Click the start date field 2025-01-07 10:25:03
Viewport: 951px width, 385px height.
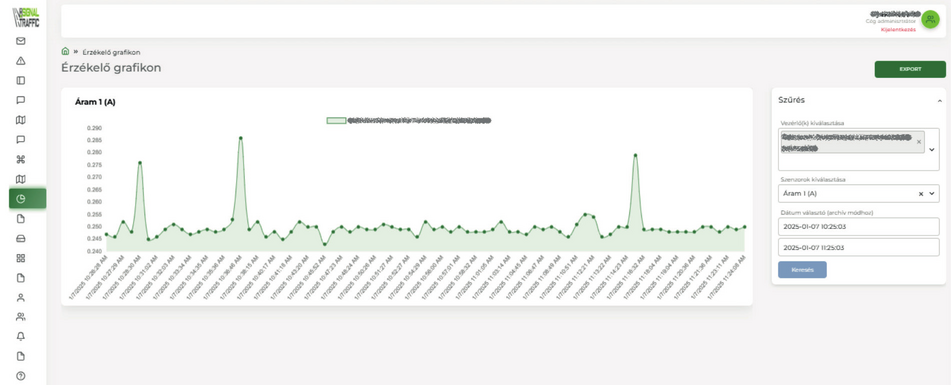pos(858,227)
